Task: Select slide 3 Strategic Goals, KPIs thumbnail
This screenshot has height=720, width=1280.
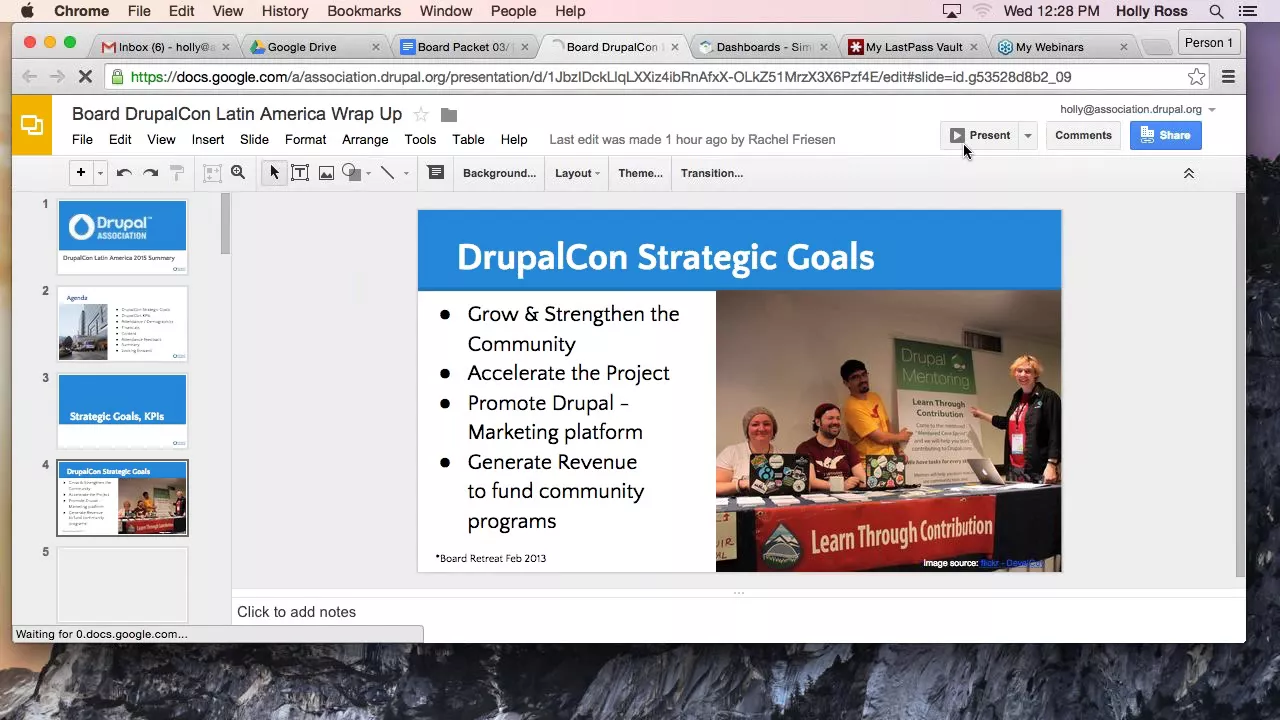Action: point(122,411)
